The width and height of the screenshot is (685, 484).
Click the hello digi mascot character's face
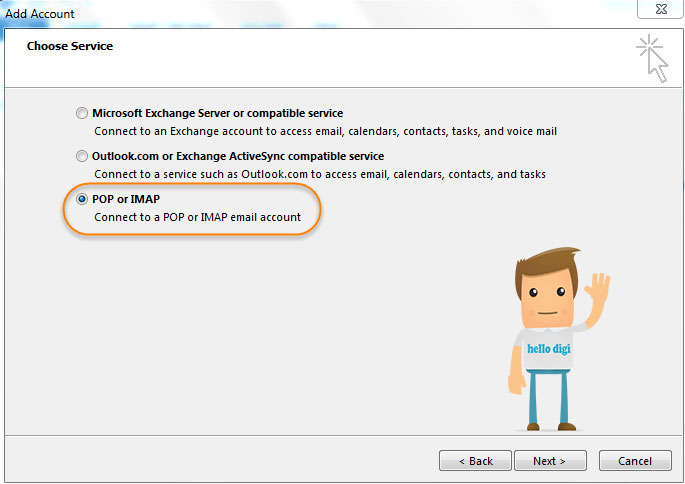coord(547,299)
